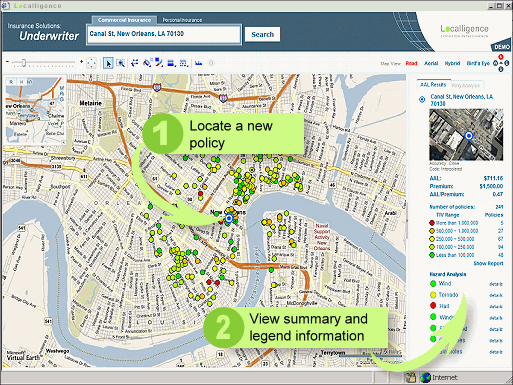Click the Number of policies label
This screenshot has height=385, width=513.
pos(452,207)
